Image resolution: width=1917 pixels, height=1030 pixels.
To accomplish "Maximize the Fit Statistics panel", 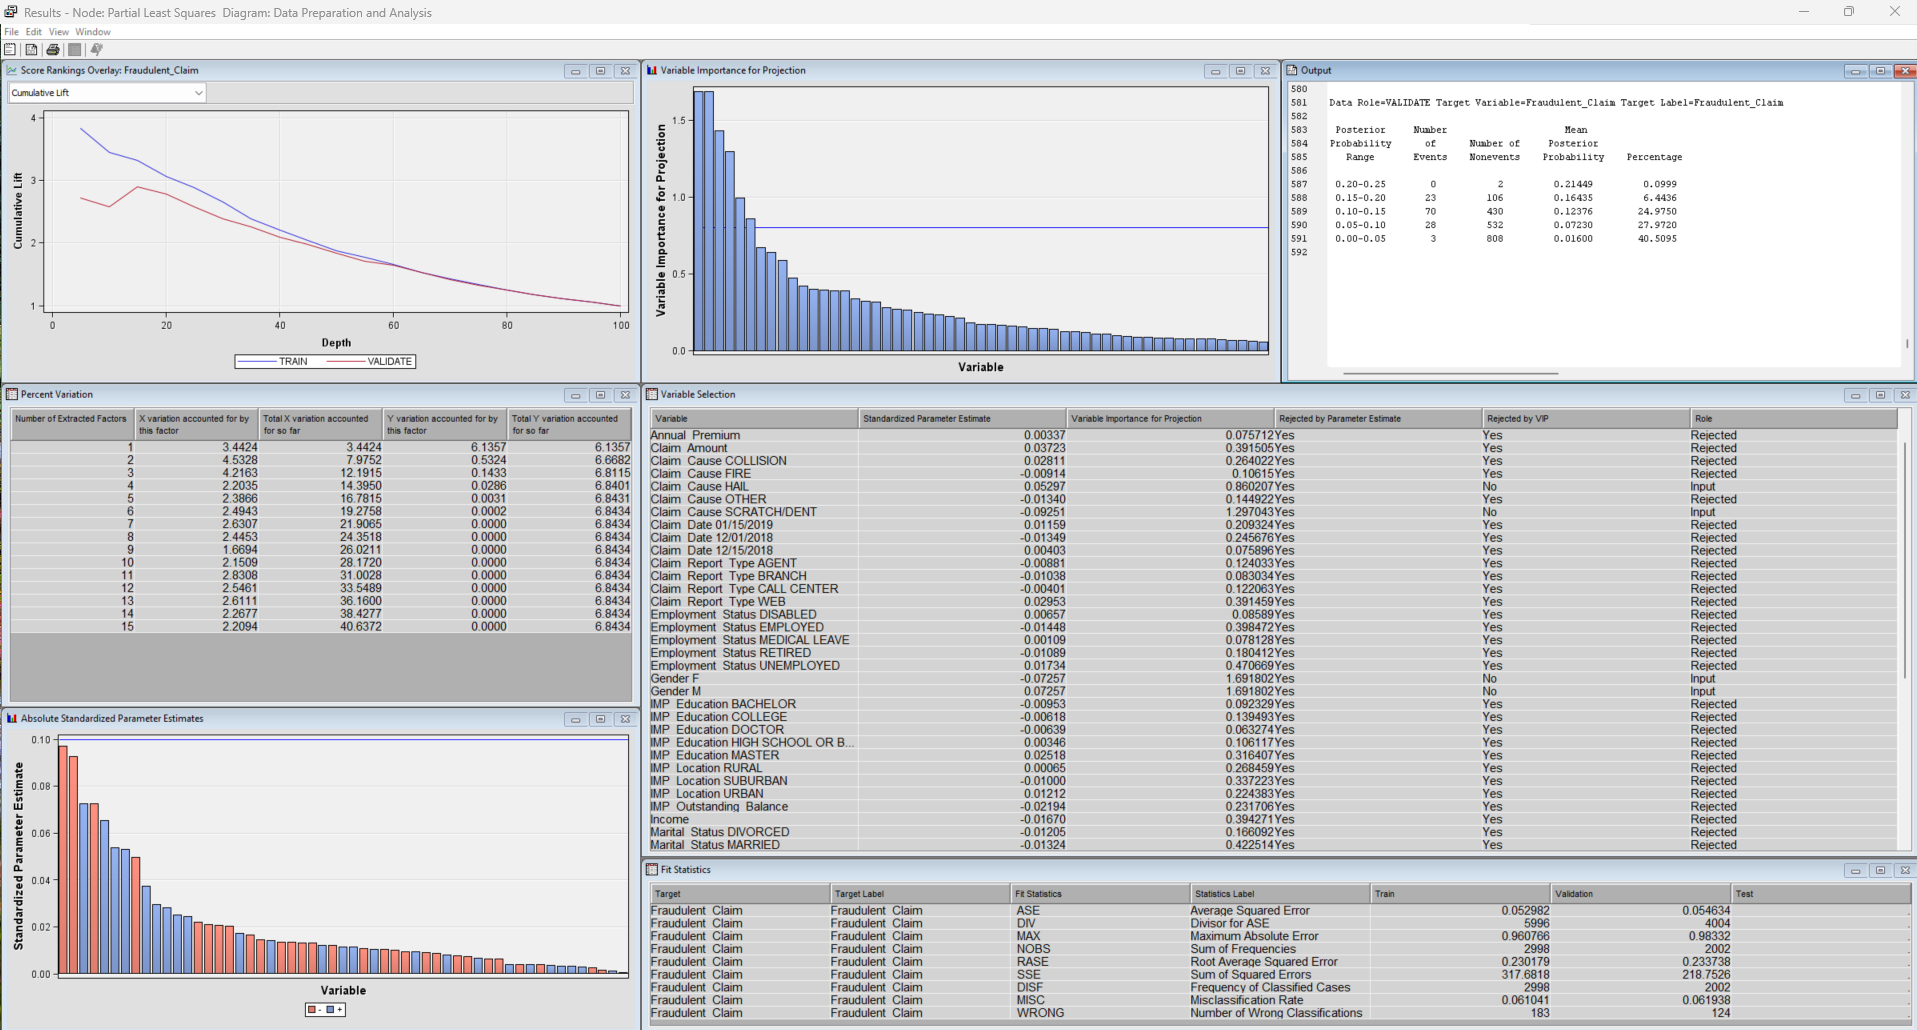I will (x=1880, y=871).
